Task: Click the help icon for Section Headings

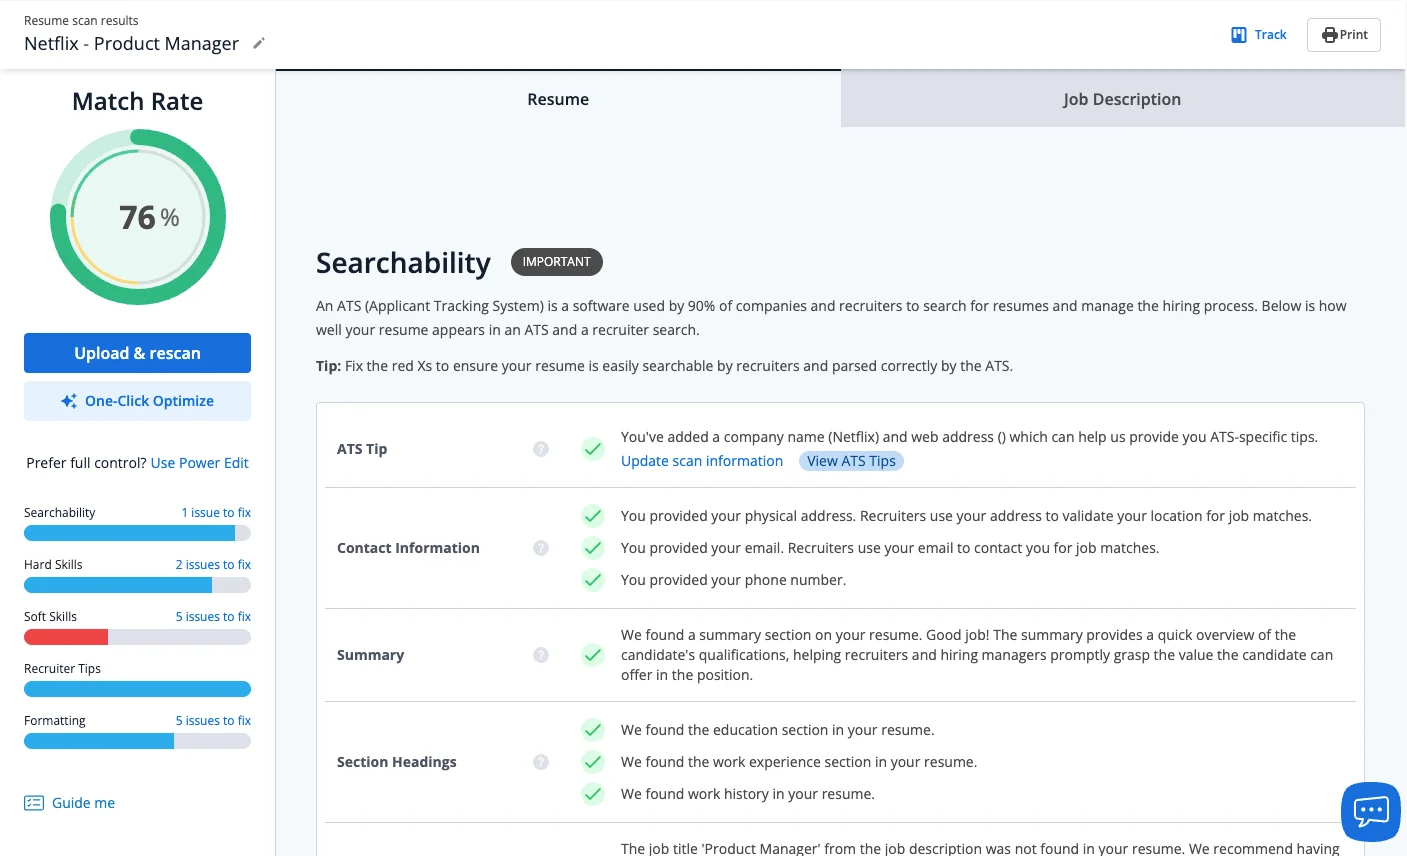Action: pos(541,761)
